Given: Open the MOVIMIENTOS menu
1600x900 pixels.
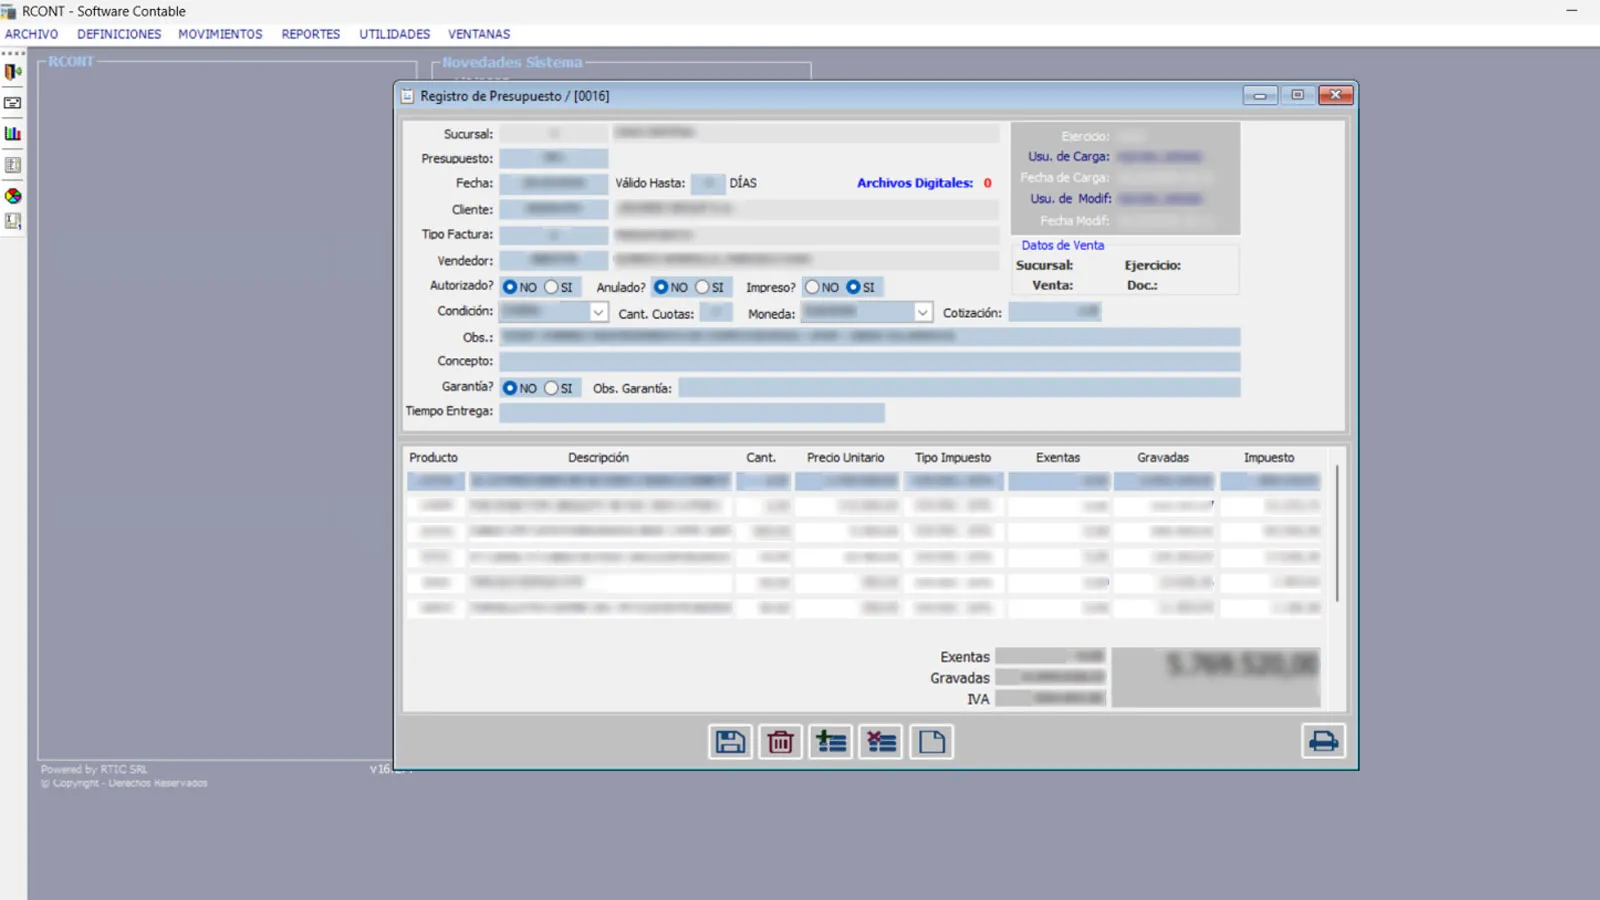Looking at the screenshot, I should point(220,34).
